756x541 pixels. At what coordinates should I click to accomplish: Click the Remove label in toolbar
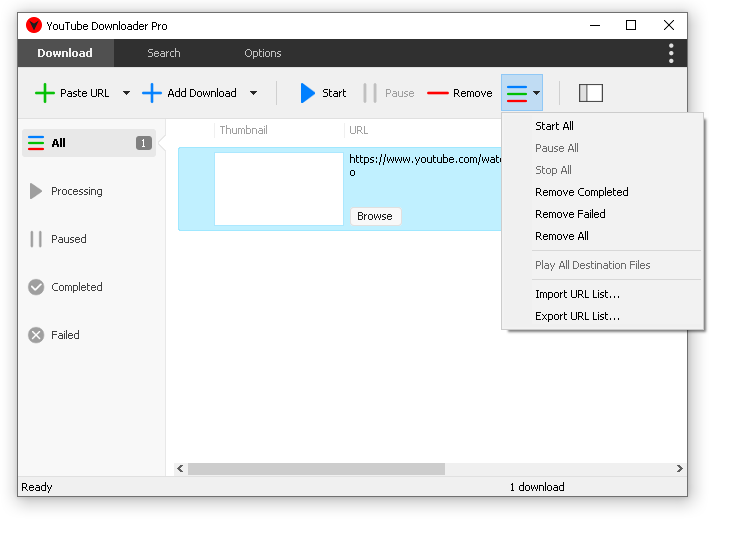tap(472, 93)
